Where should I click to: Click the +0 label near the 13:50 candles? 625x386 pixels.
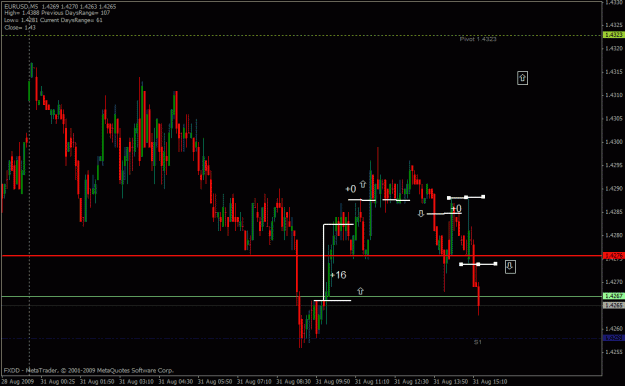(x=456, y=209)
